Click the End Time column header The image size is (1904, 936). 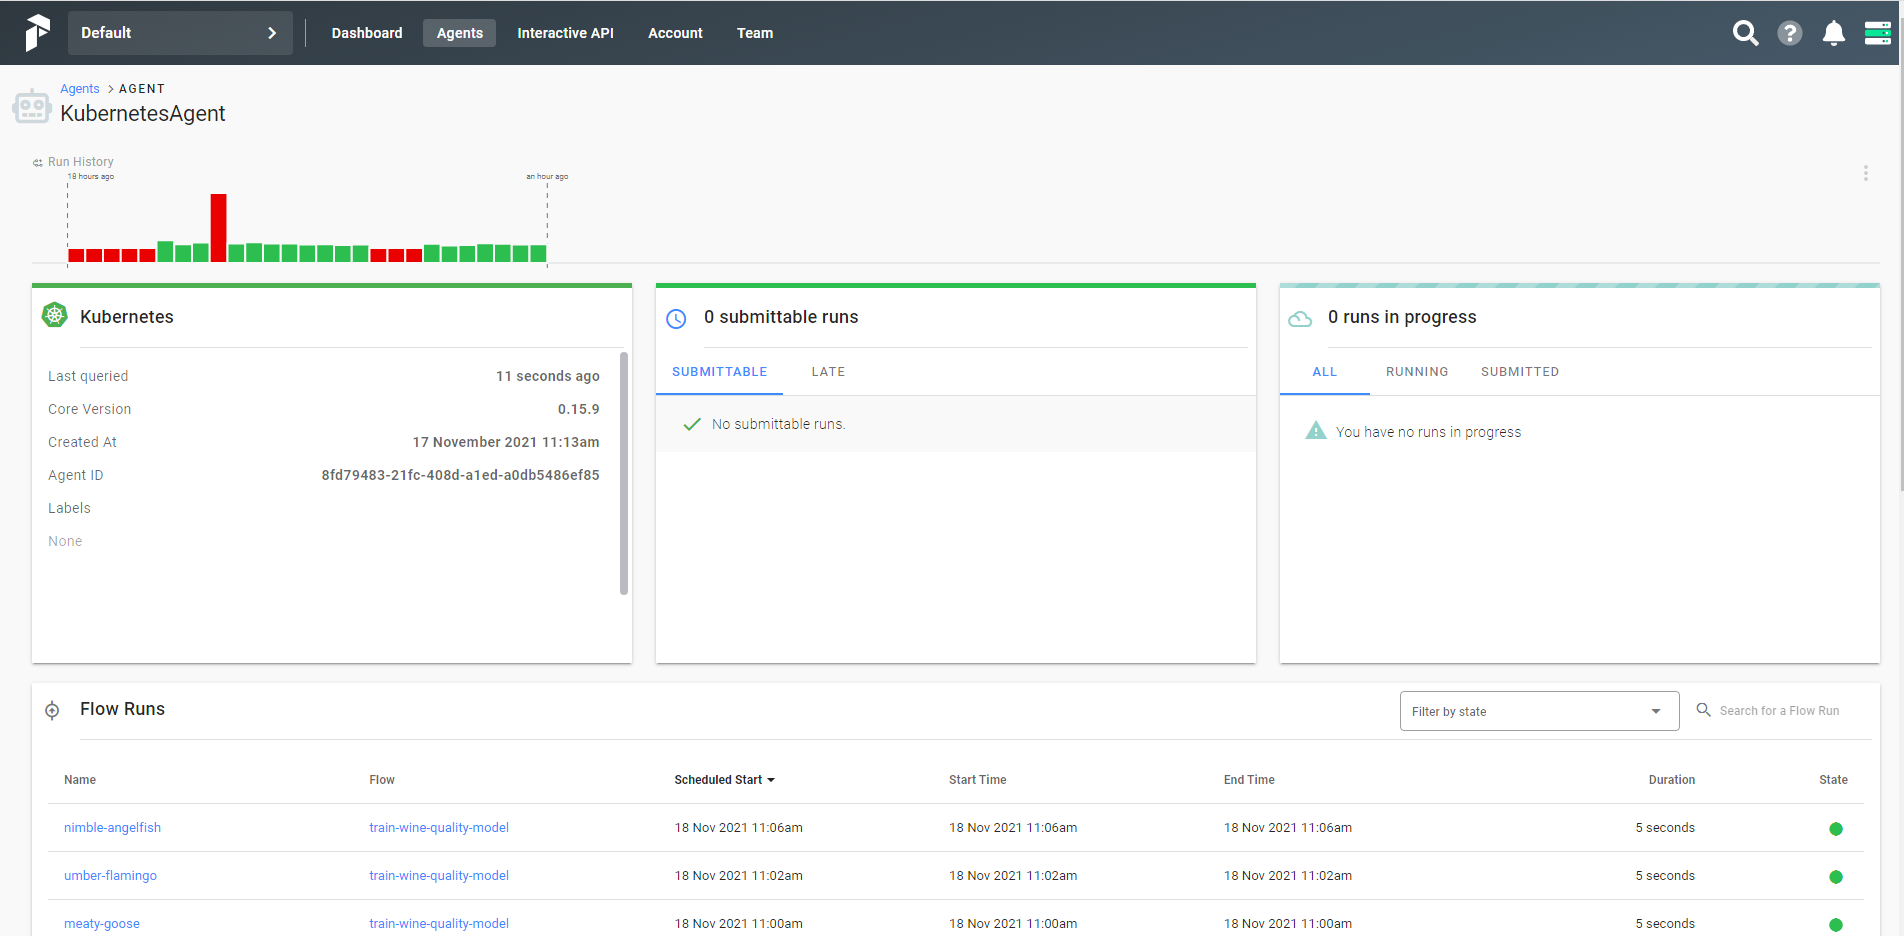coord(1249,780)
